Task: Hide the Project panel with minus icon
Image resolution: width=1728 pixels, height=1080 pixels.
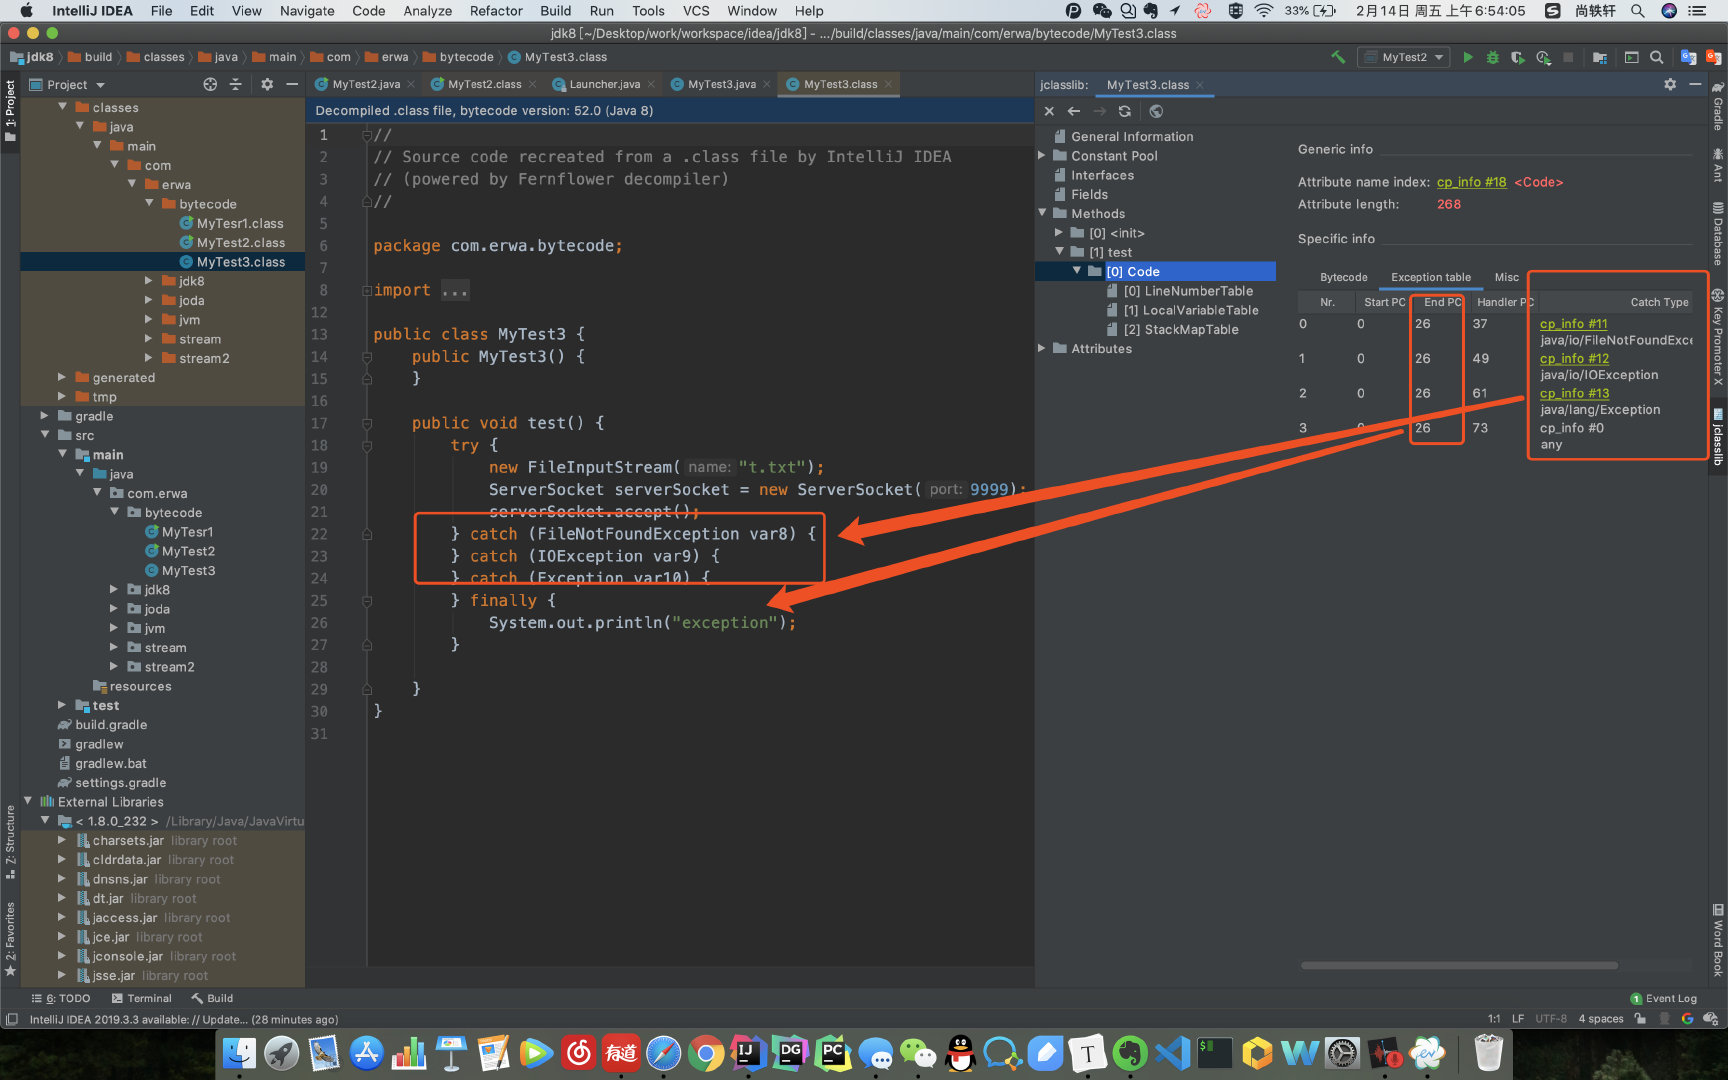Action: pyautogui.click(x=292, y=84)
